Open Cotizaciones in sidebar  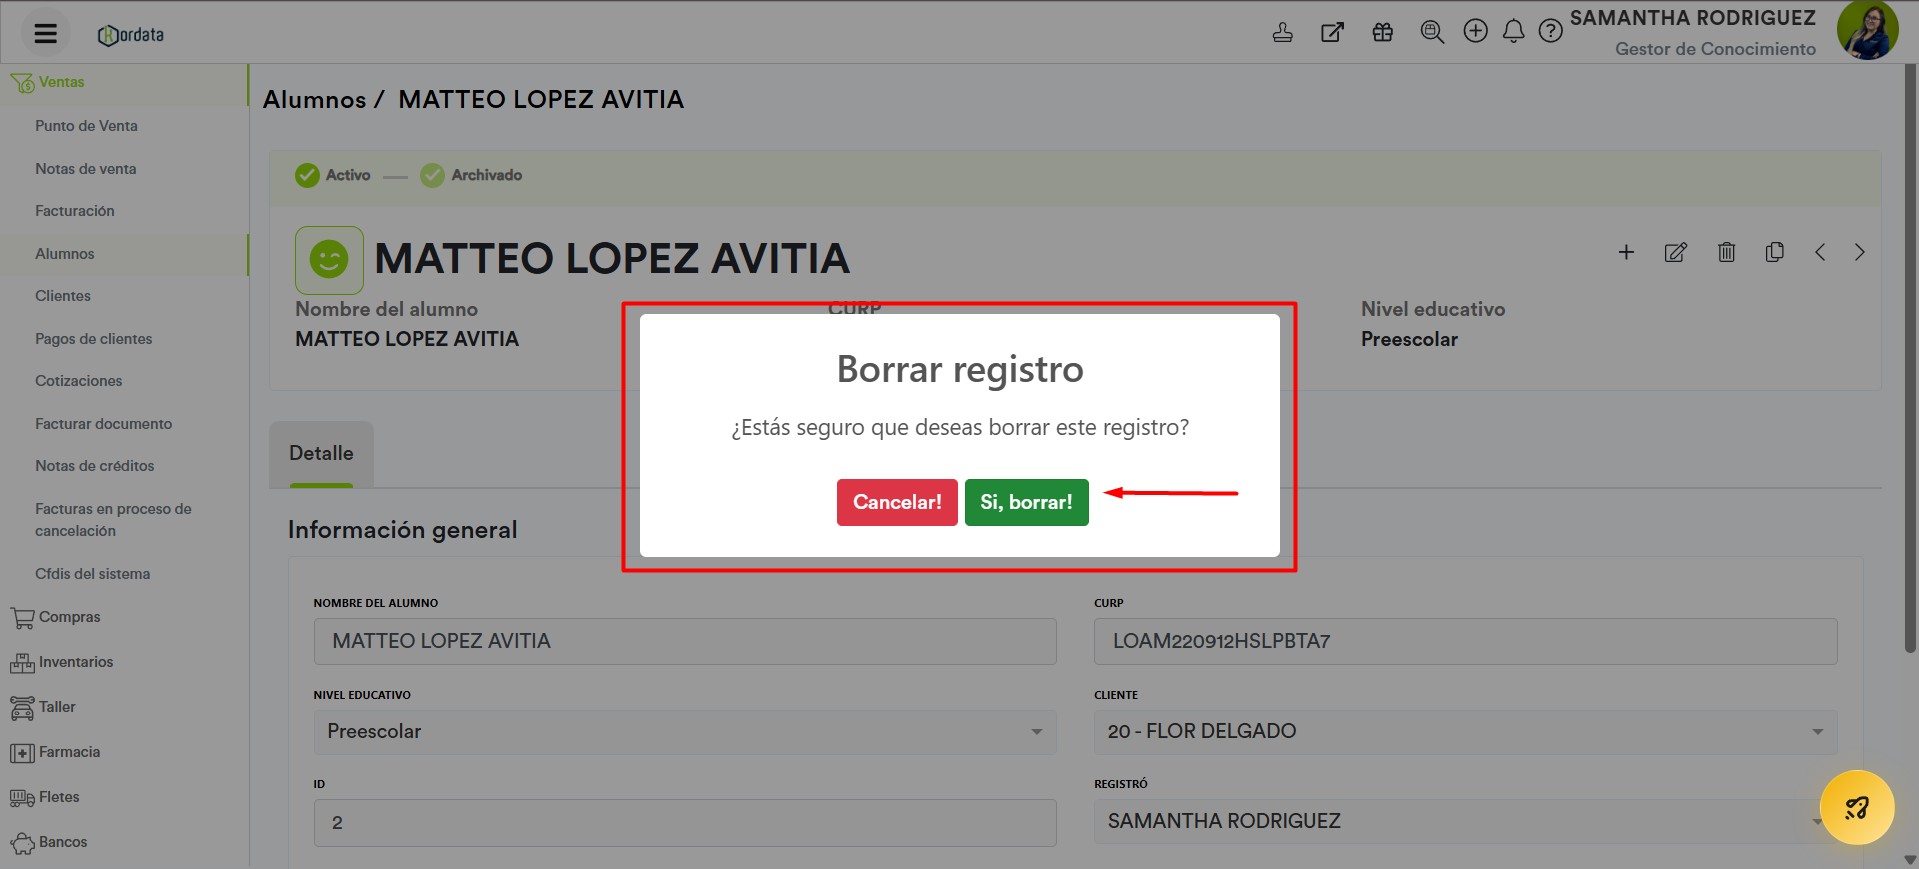click(x=79, y=381)
